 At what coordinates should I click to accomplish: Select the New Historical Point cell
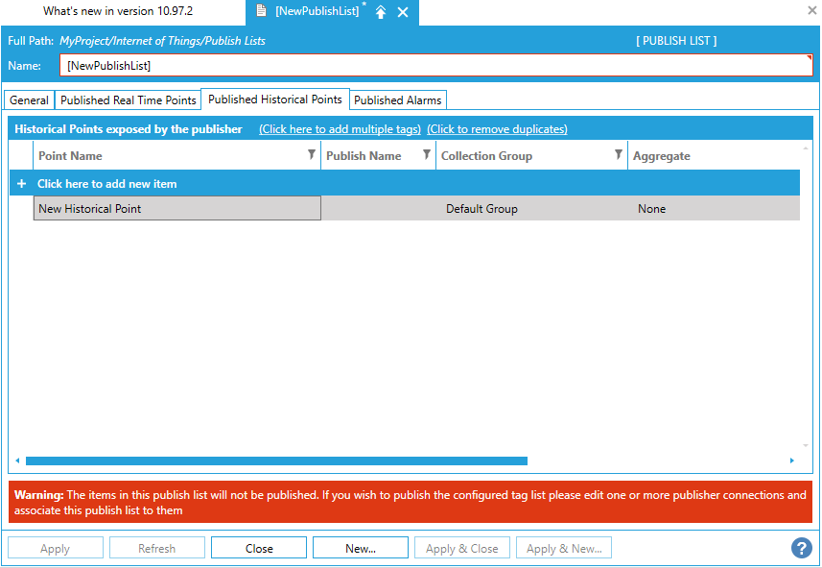[x=177, y=209]
